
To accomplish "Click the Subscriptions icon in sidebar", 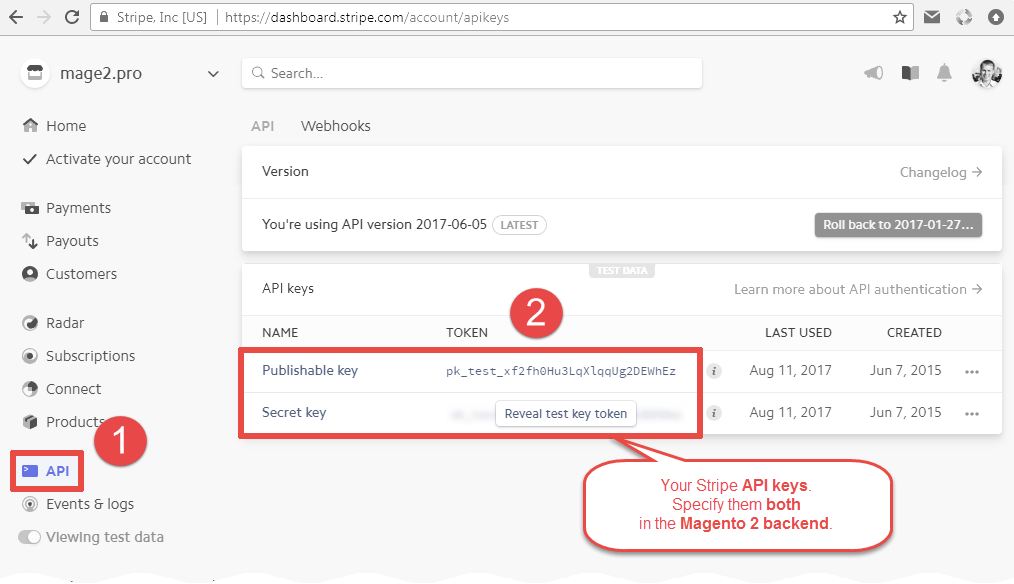I will click(30, 356).
